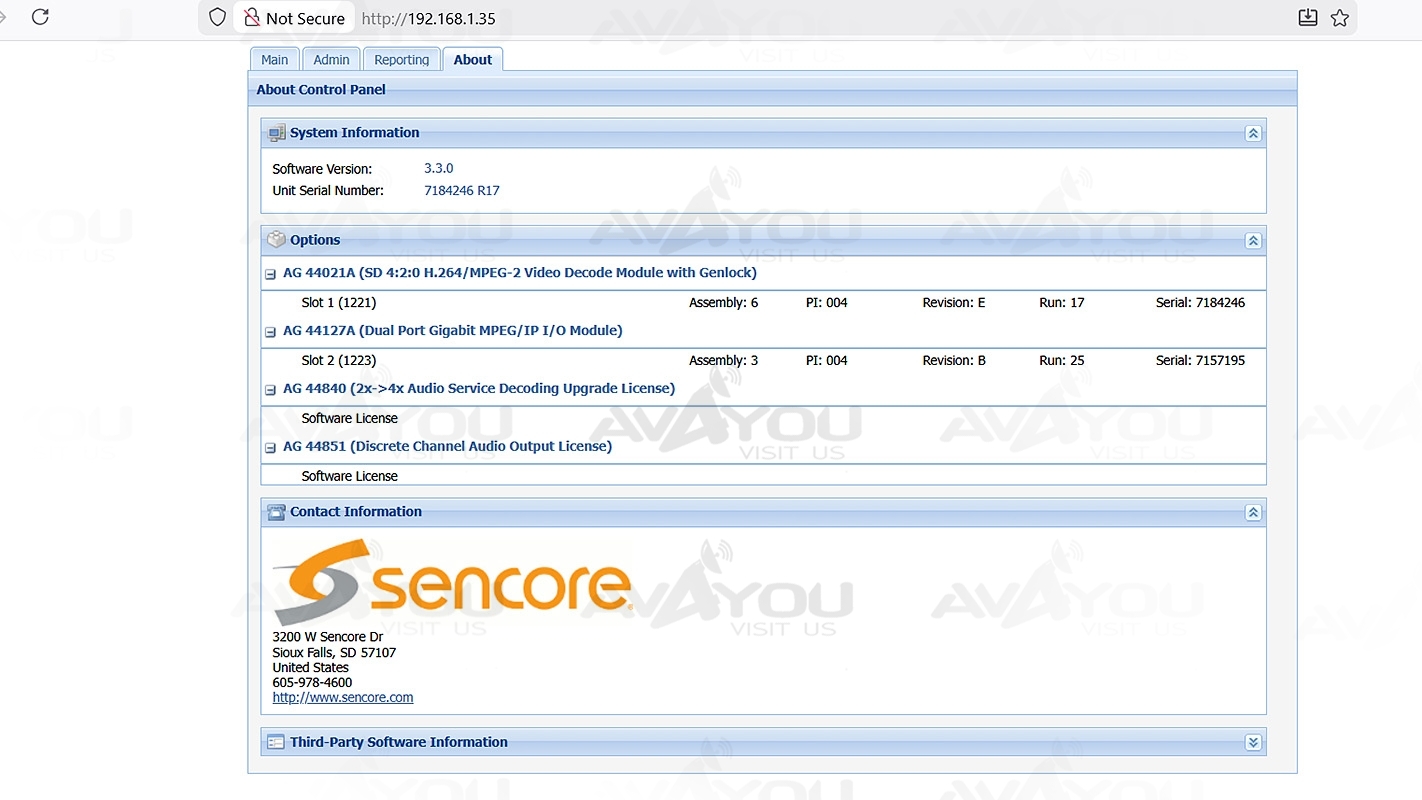Click the Contact Information telephone icon
Screen dimensions: 1422x800
tap(277, 512)
